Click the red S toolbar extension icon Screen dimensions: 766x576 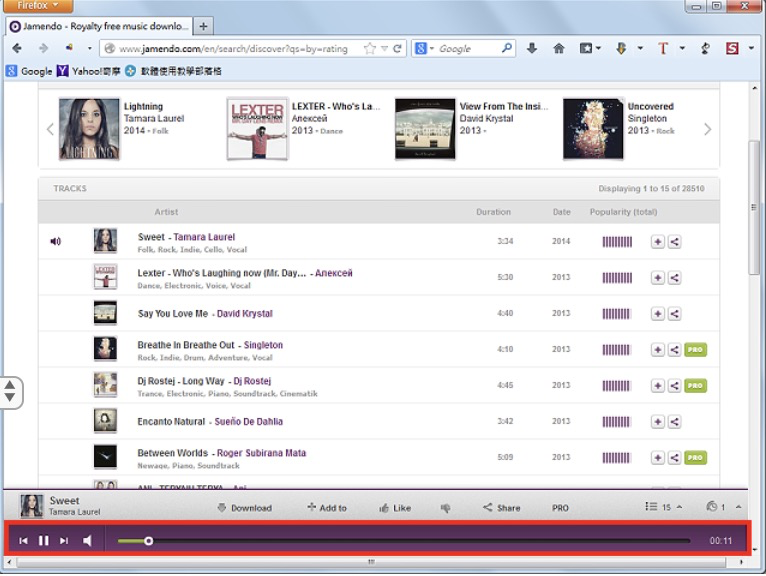[732, 48]
